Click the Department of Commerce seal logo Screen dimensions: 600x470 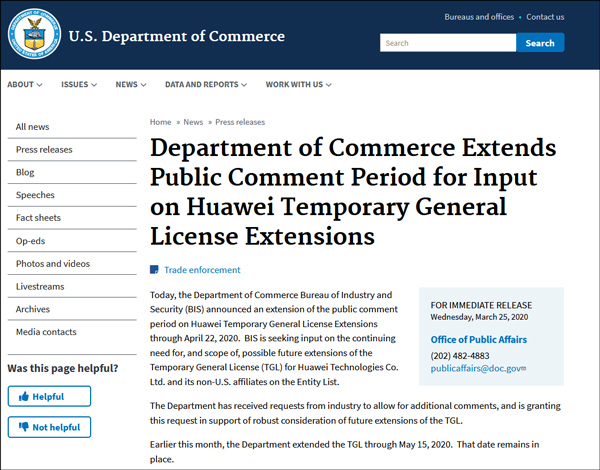pyautogui.click(x=35, y=36)
